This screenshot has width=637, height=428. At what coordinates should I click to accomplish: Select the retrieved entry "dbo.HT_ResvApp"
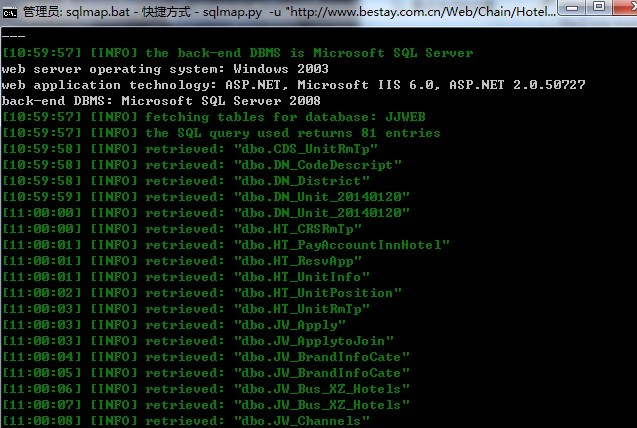298,261
